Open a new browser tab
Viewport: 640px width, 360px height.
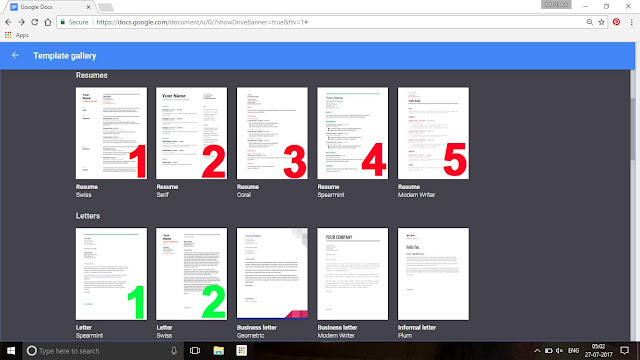[x=106, y=7]
